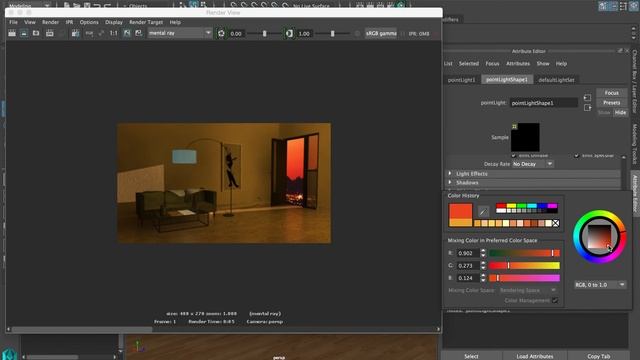Click the Hide button

coord(620,112)
